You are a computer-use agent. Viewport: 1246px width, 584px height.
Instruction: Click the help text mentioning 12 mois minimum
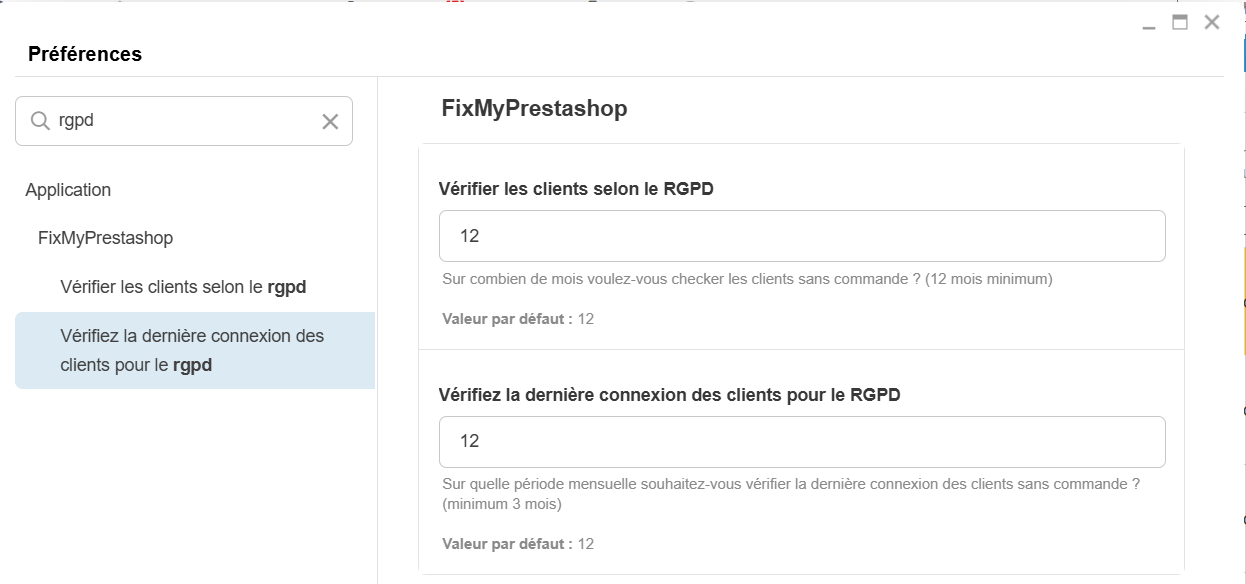click(x=747, y=279)
